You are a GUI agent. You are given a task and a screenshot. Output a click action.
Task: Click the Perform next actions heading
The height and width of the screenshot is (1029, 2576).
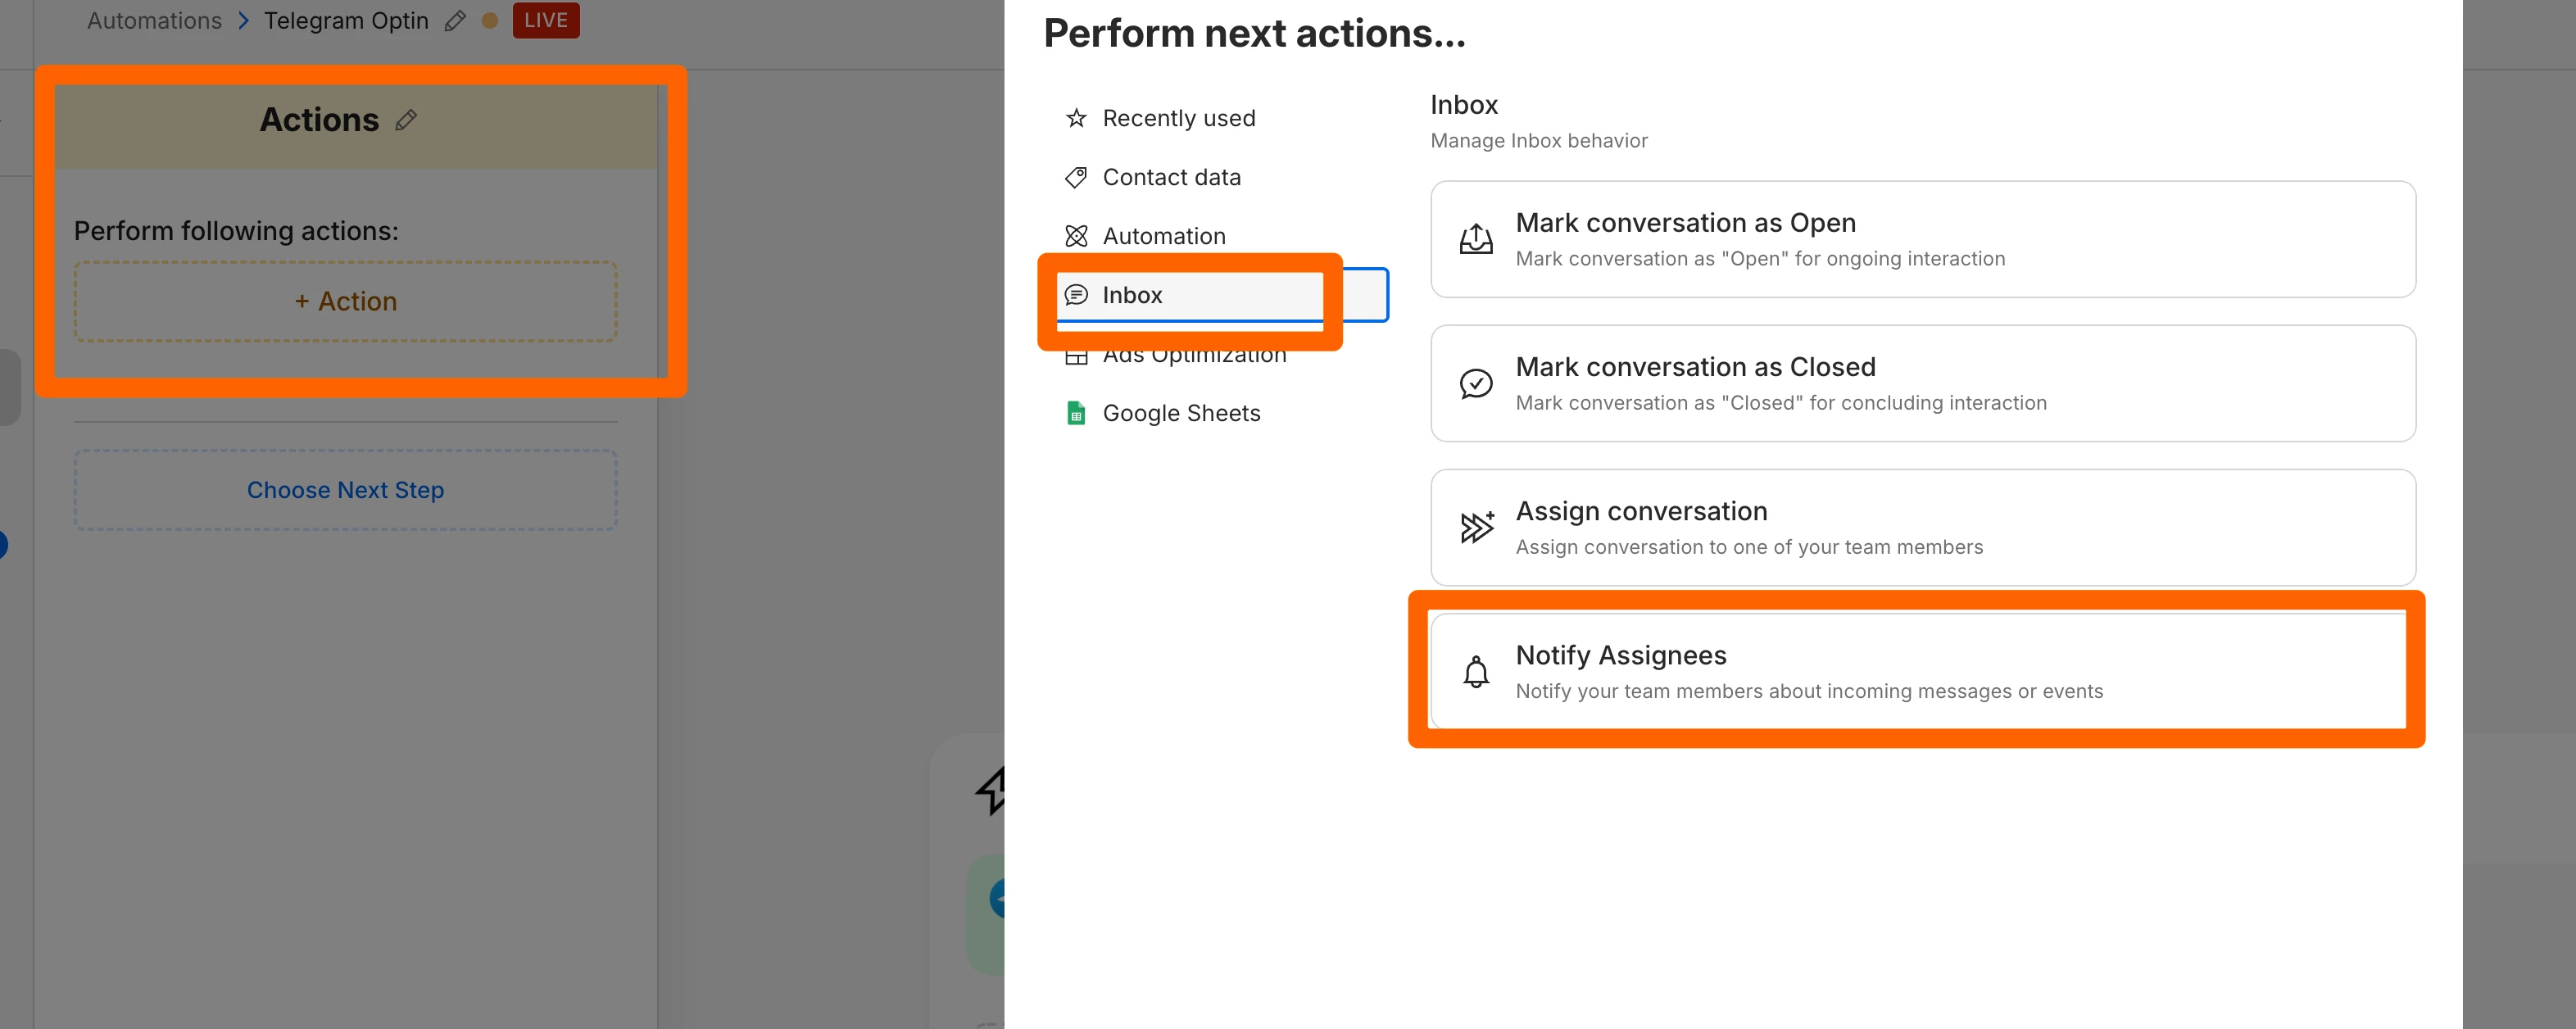1254,33
